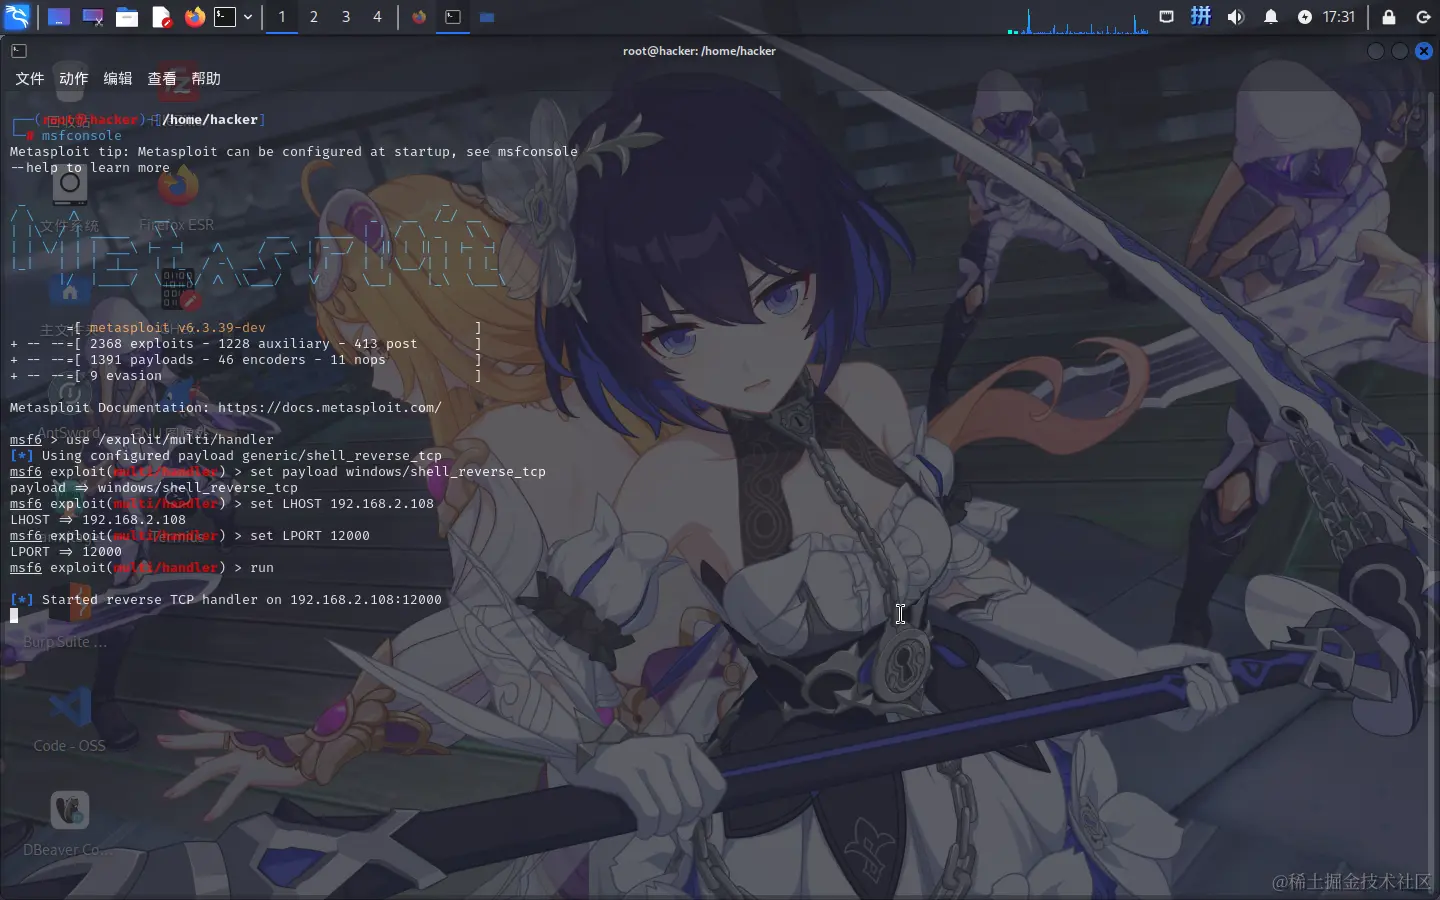Open the 编辑 menu

[118, 79]
